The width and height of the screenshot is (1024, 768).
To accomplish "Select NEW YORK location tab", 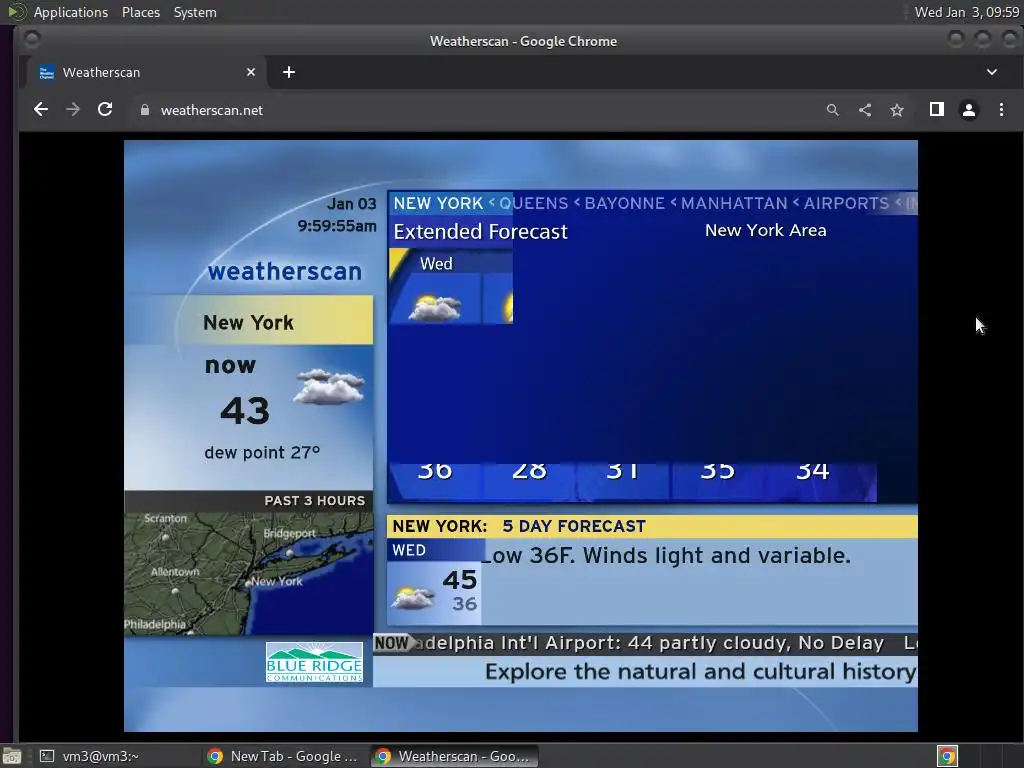I will point(438,203).
